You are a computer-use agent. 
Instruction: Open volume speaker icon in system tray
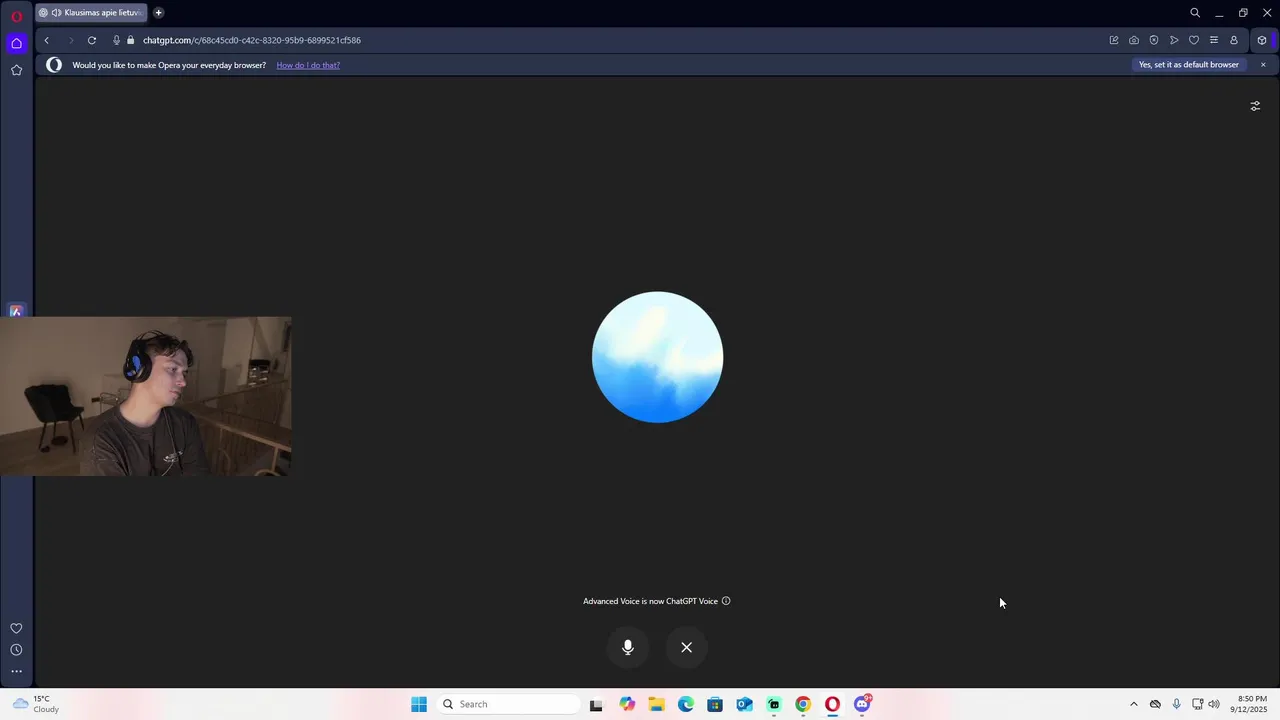(x=1214, y=704)
